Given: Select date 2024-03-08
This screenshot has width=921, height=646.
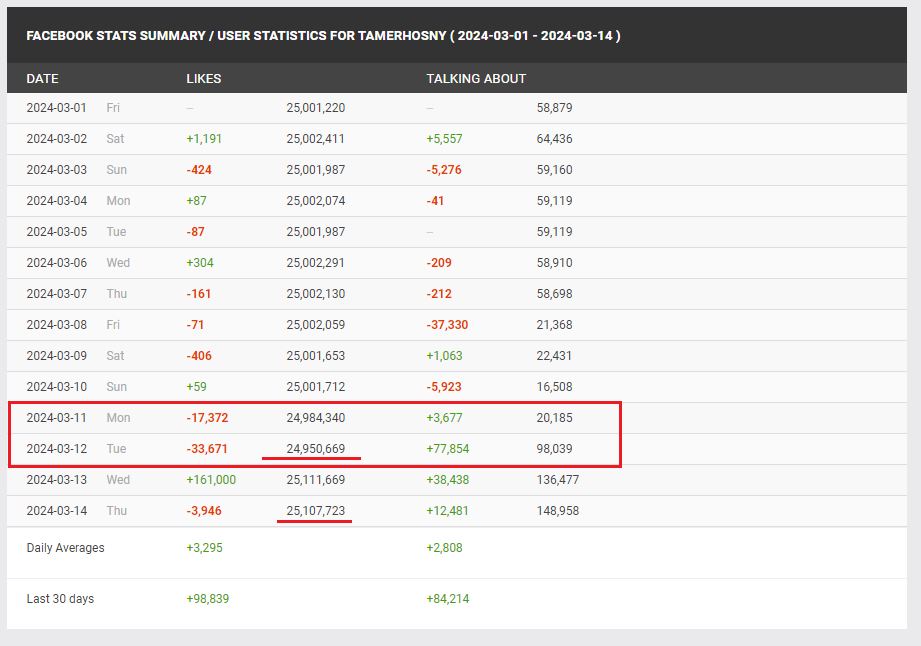Looking at the screenshot, I should (56, 325).
